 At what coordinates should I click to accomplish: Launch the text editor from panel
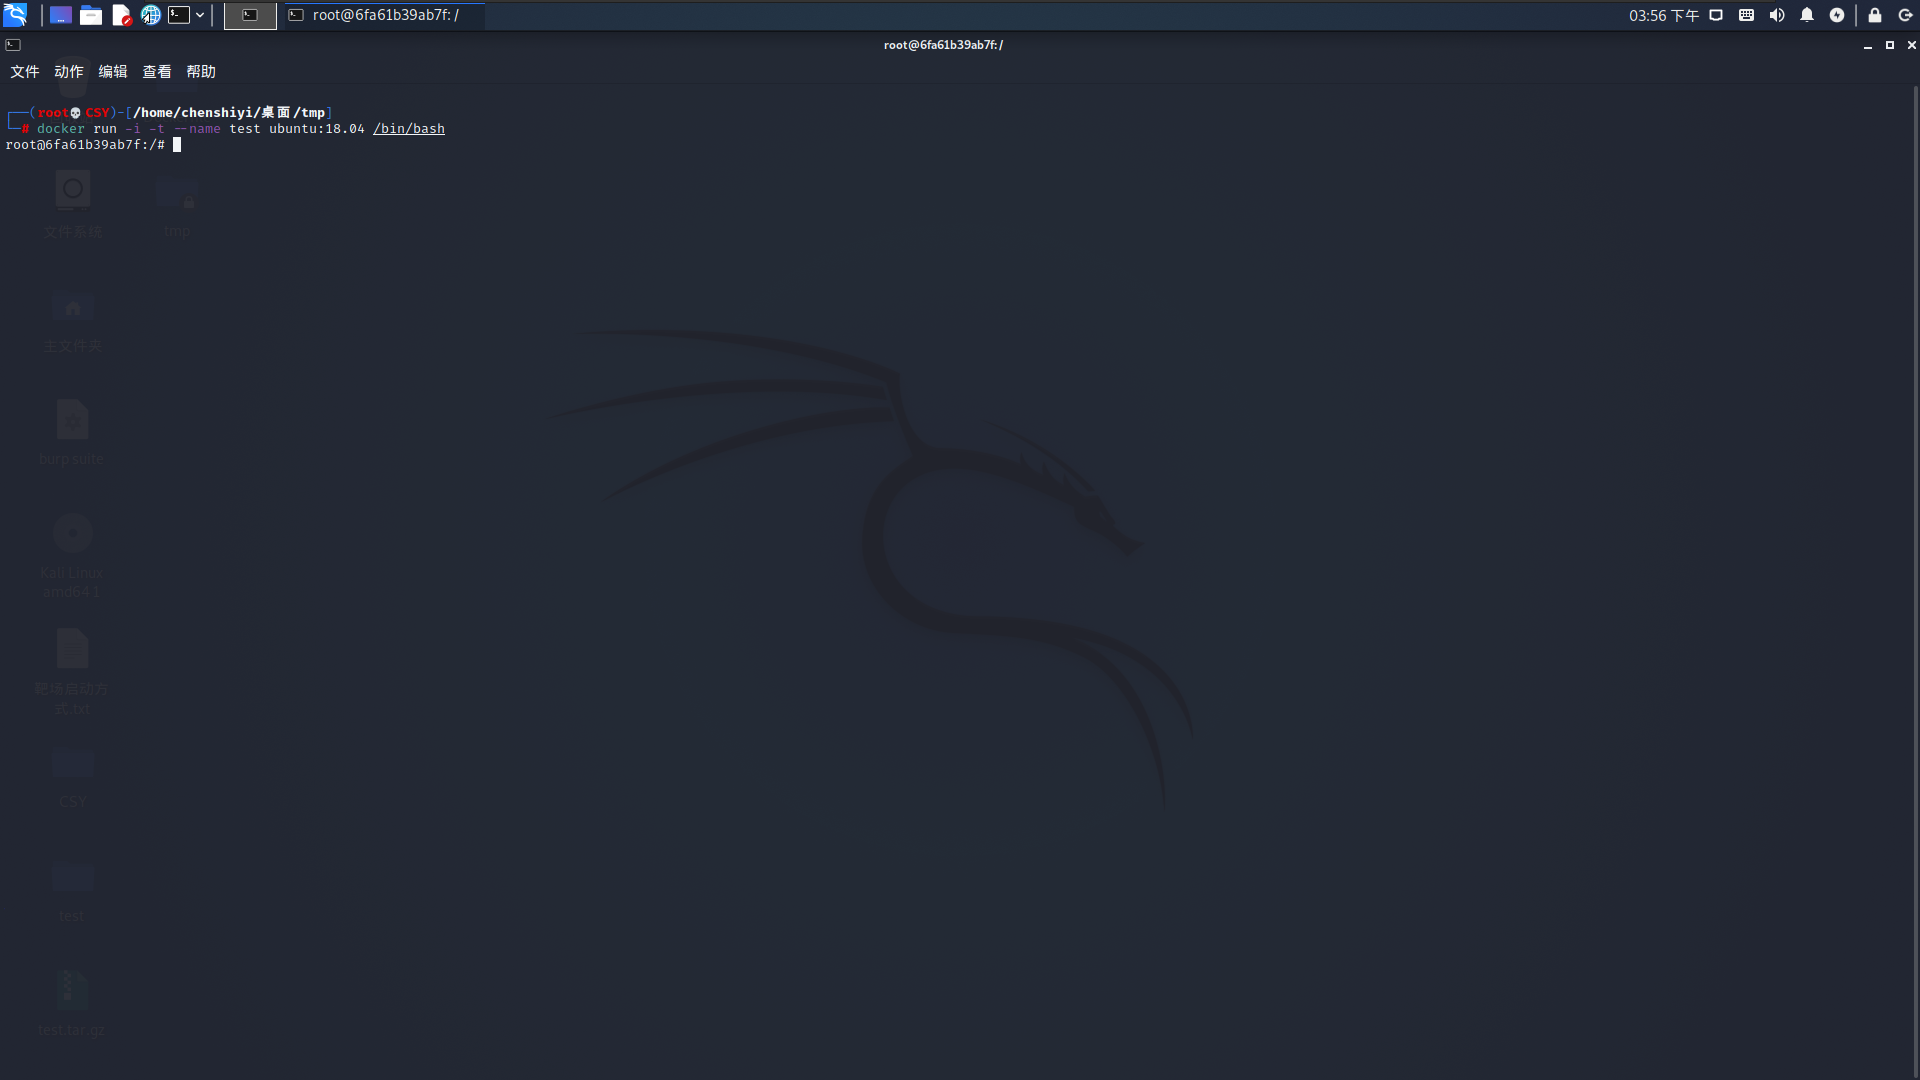(x=121, y=15)
